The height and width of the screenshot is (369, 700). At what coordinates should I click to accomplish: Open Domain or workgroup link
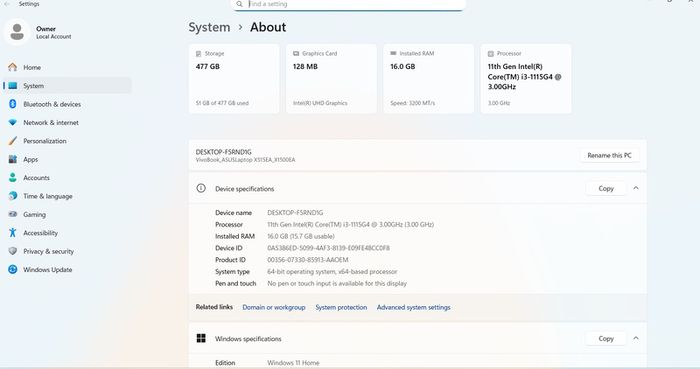[274, 307]
